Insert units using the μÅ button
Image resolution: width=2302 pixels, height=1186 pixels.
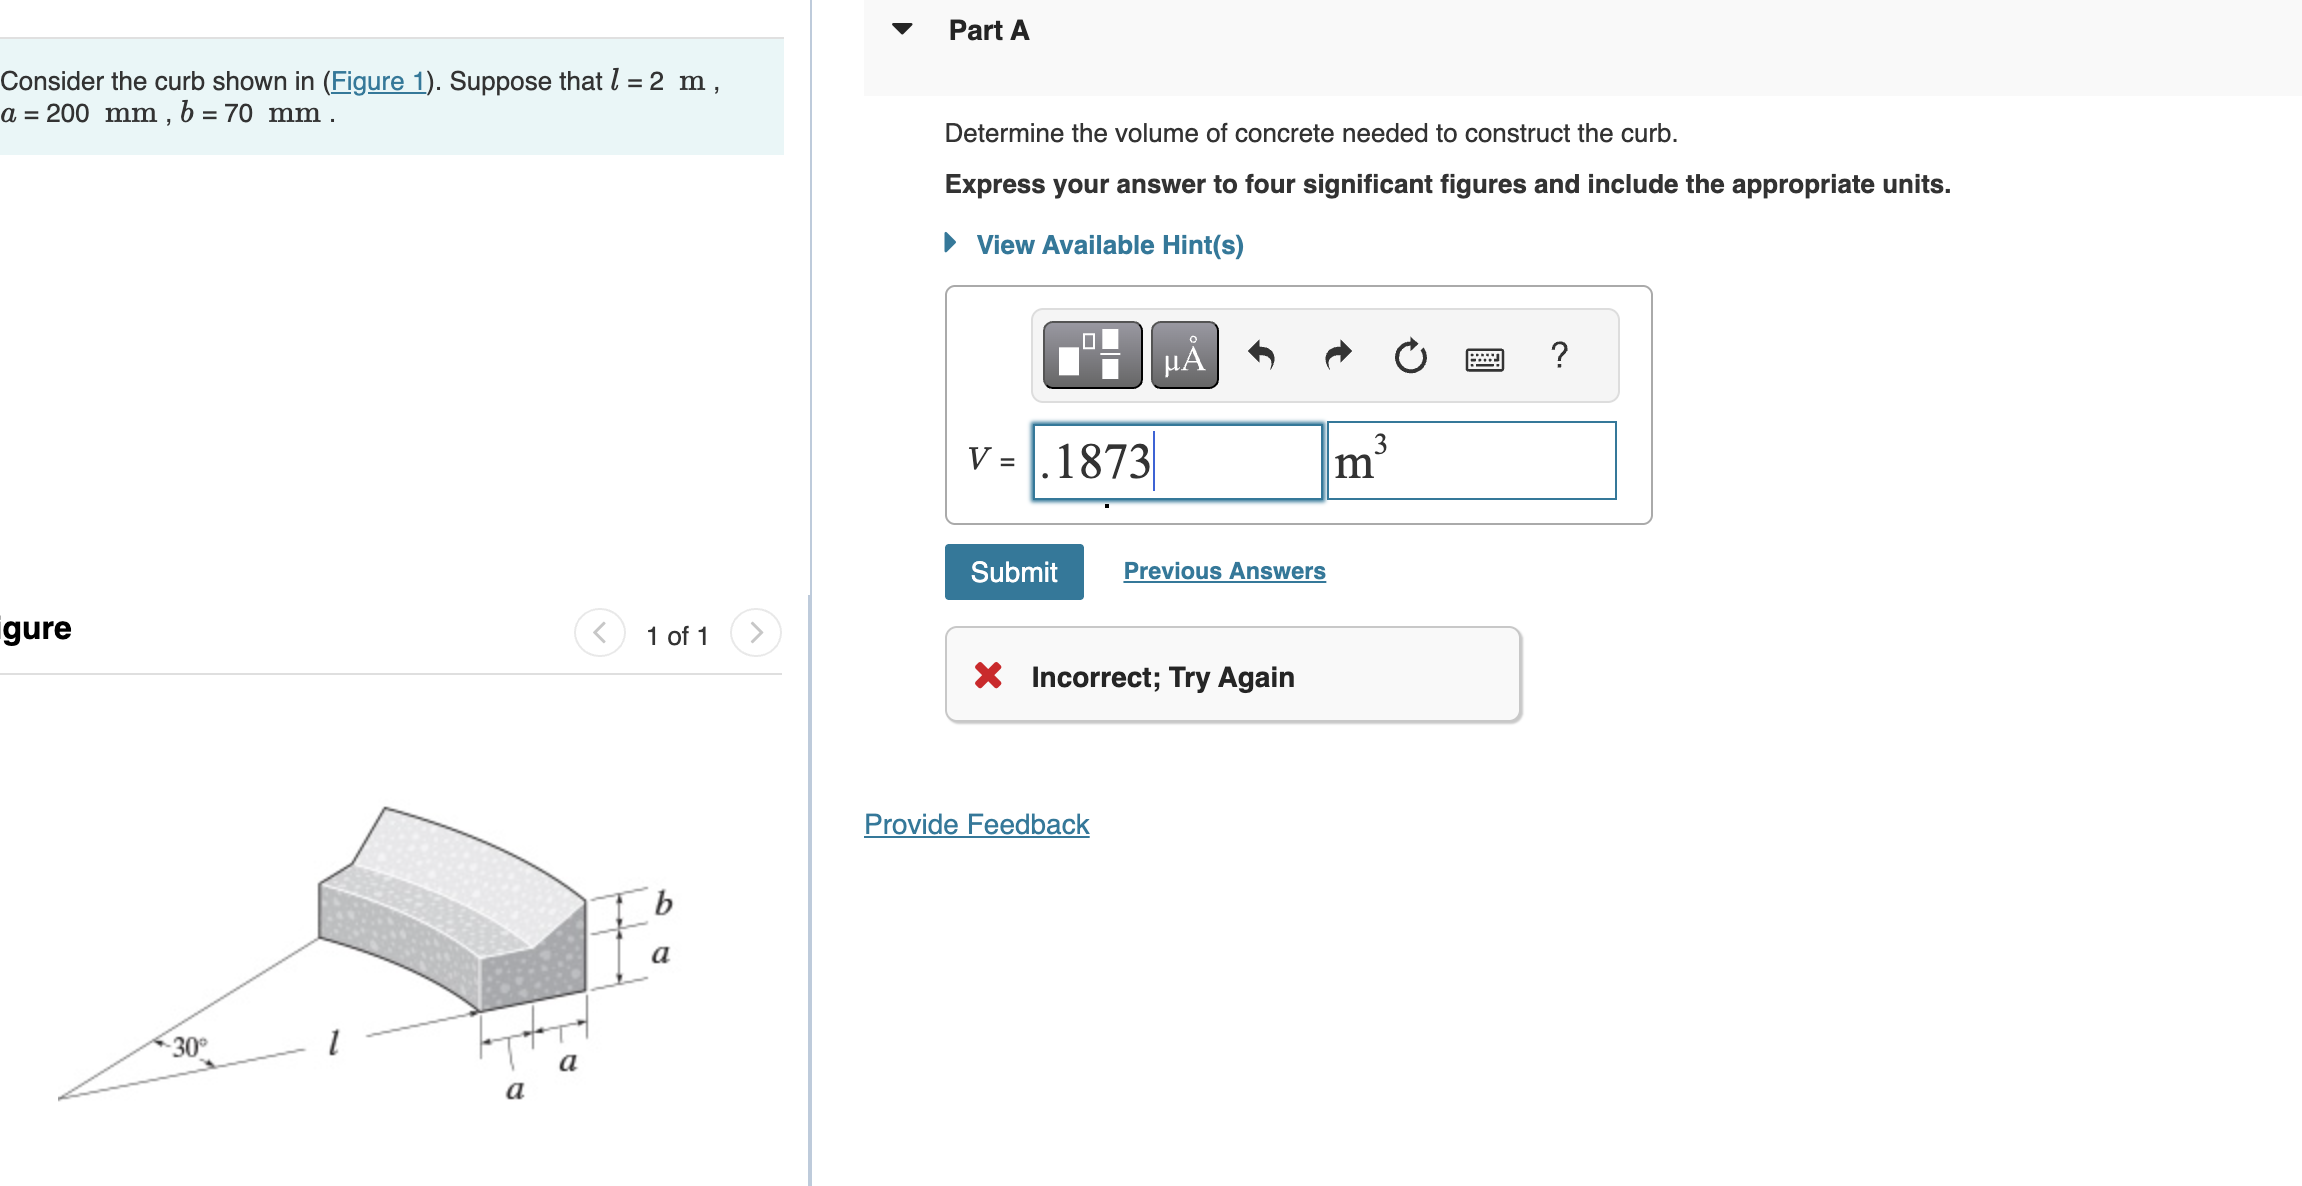(1183, 355)
